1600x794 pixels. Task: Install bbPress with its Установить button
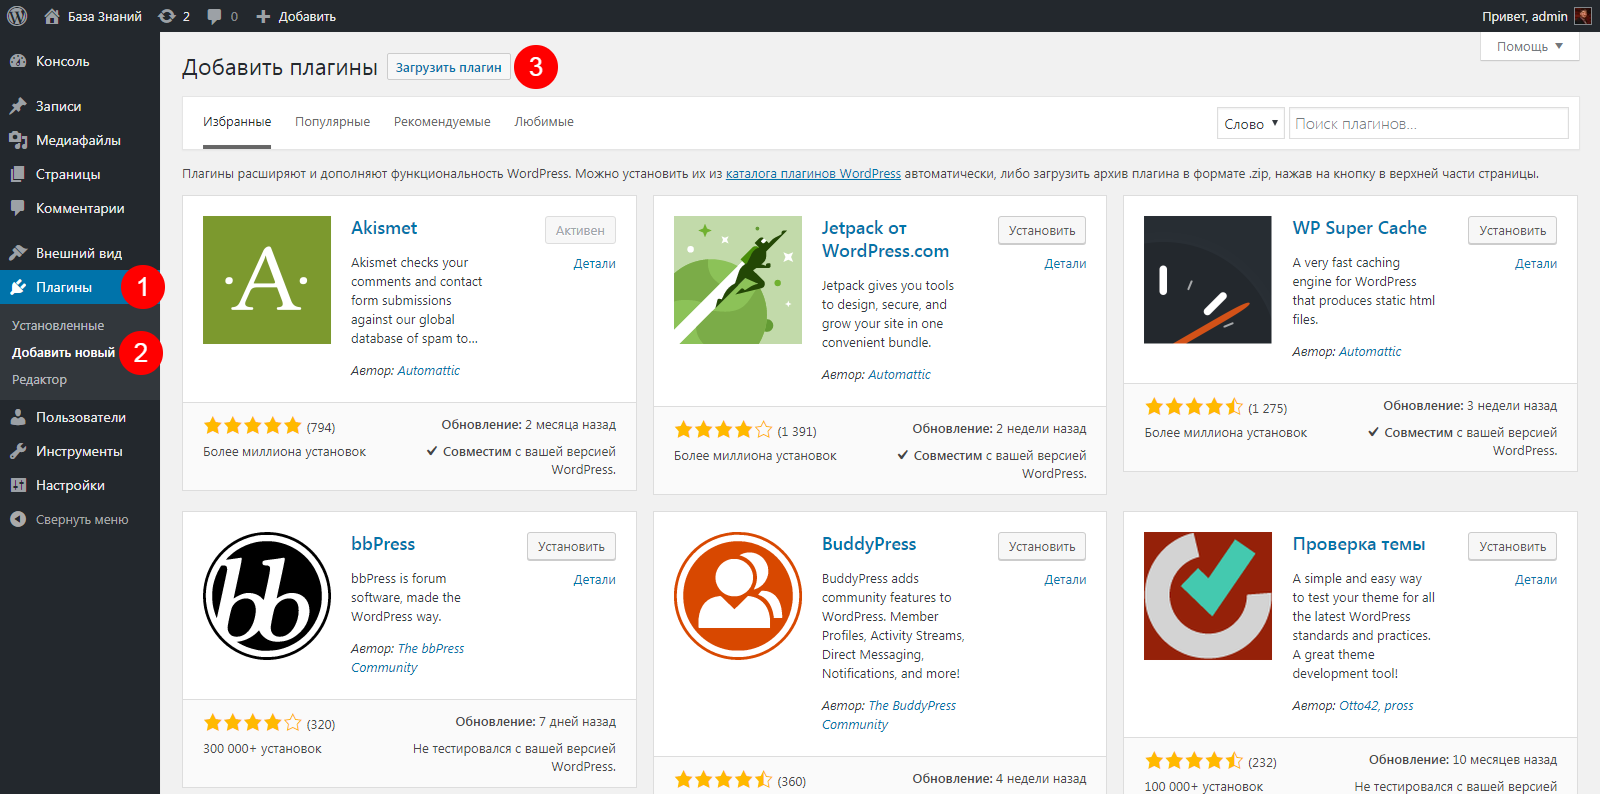571,546
